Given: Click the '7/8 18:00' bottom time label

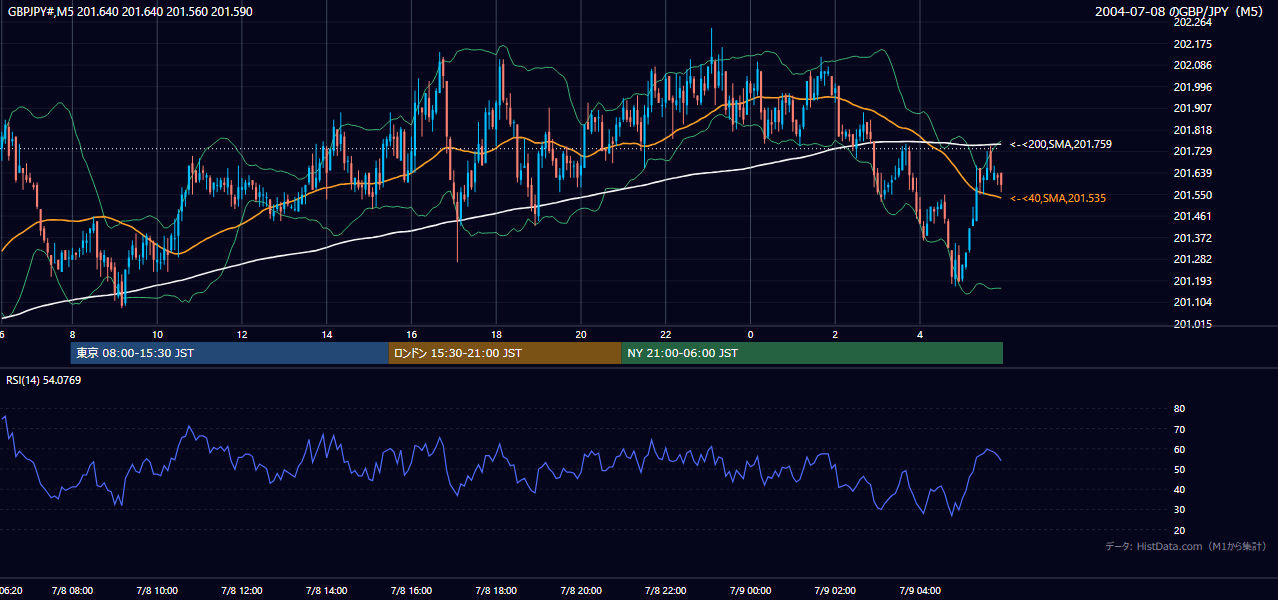Looking at the screenshot, I should pyautogui.click(x=496, y=591).
